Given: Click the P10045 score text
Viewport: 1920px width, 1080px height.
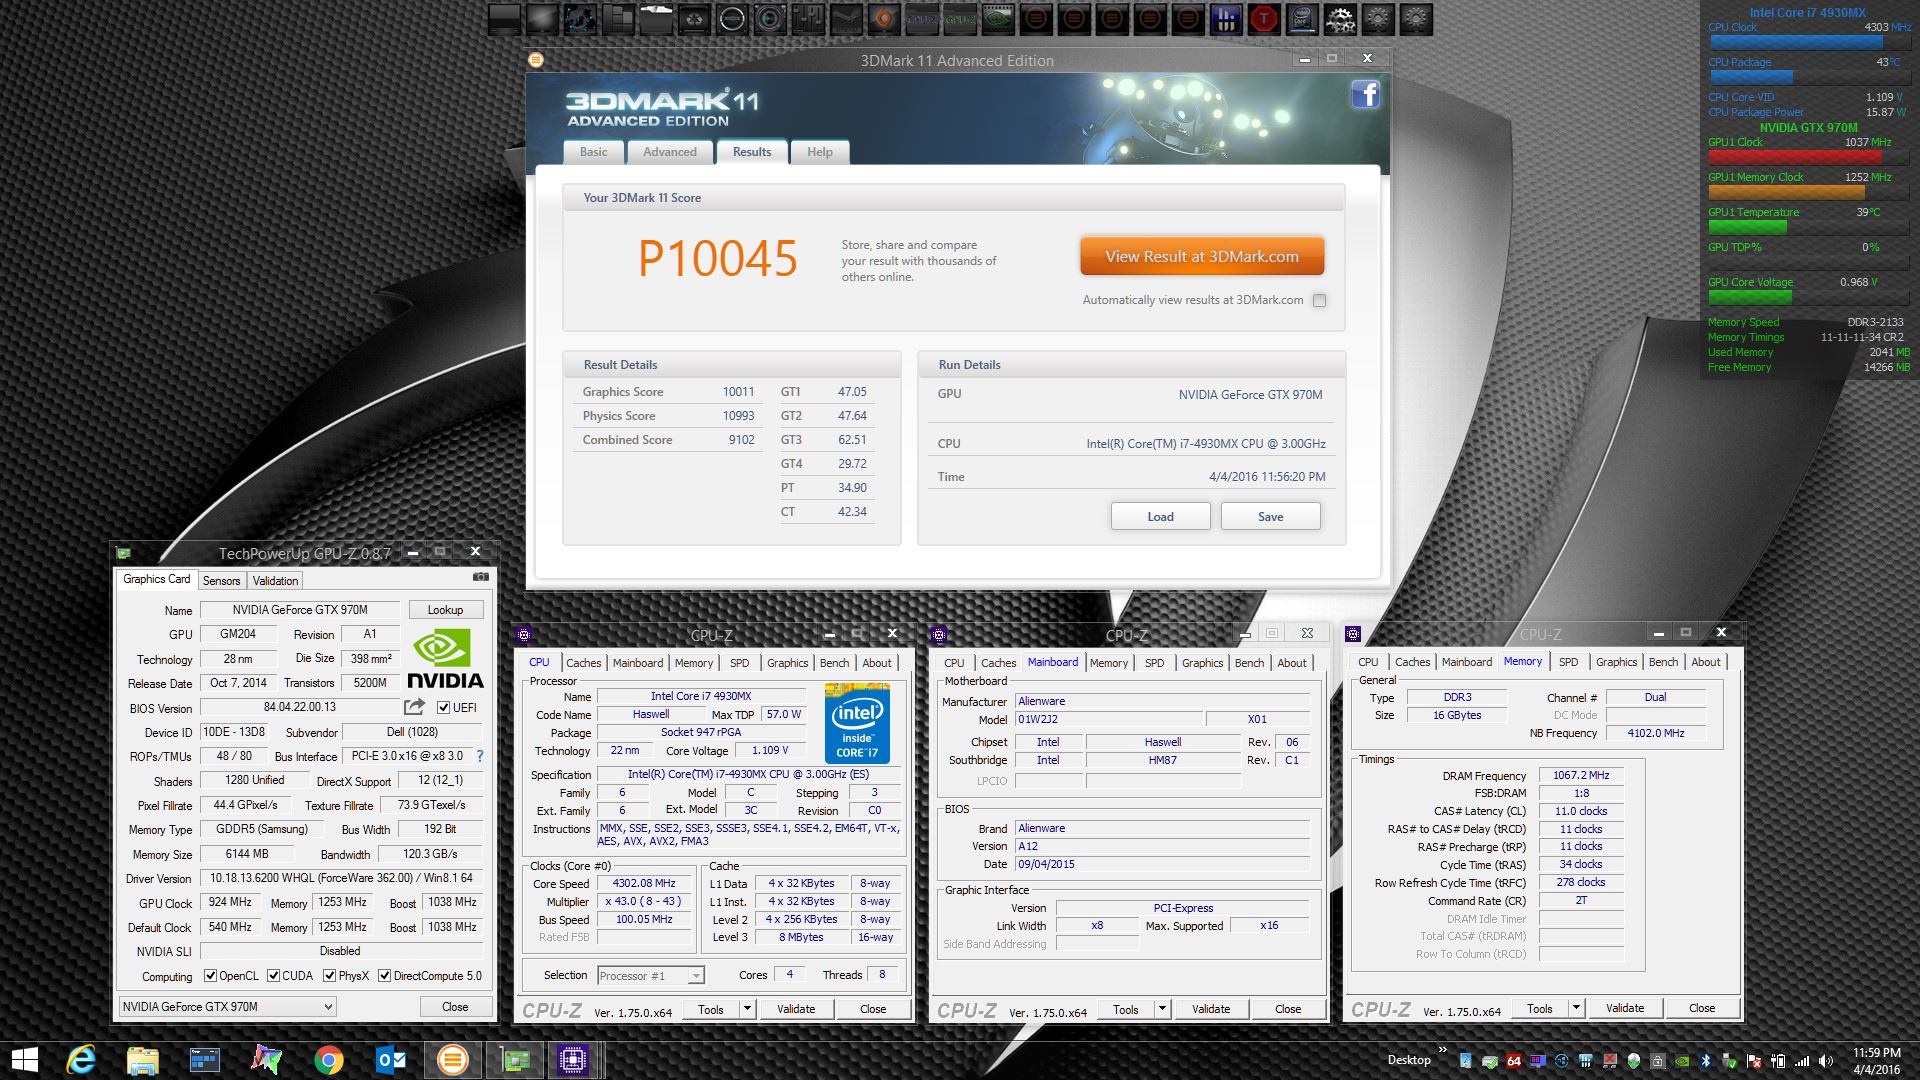Looking at the screenshot, I should point(718,259).
